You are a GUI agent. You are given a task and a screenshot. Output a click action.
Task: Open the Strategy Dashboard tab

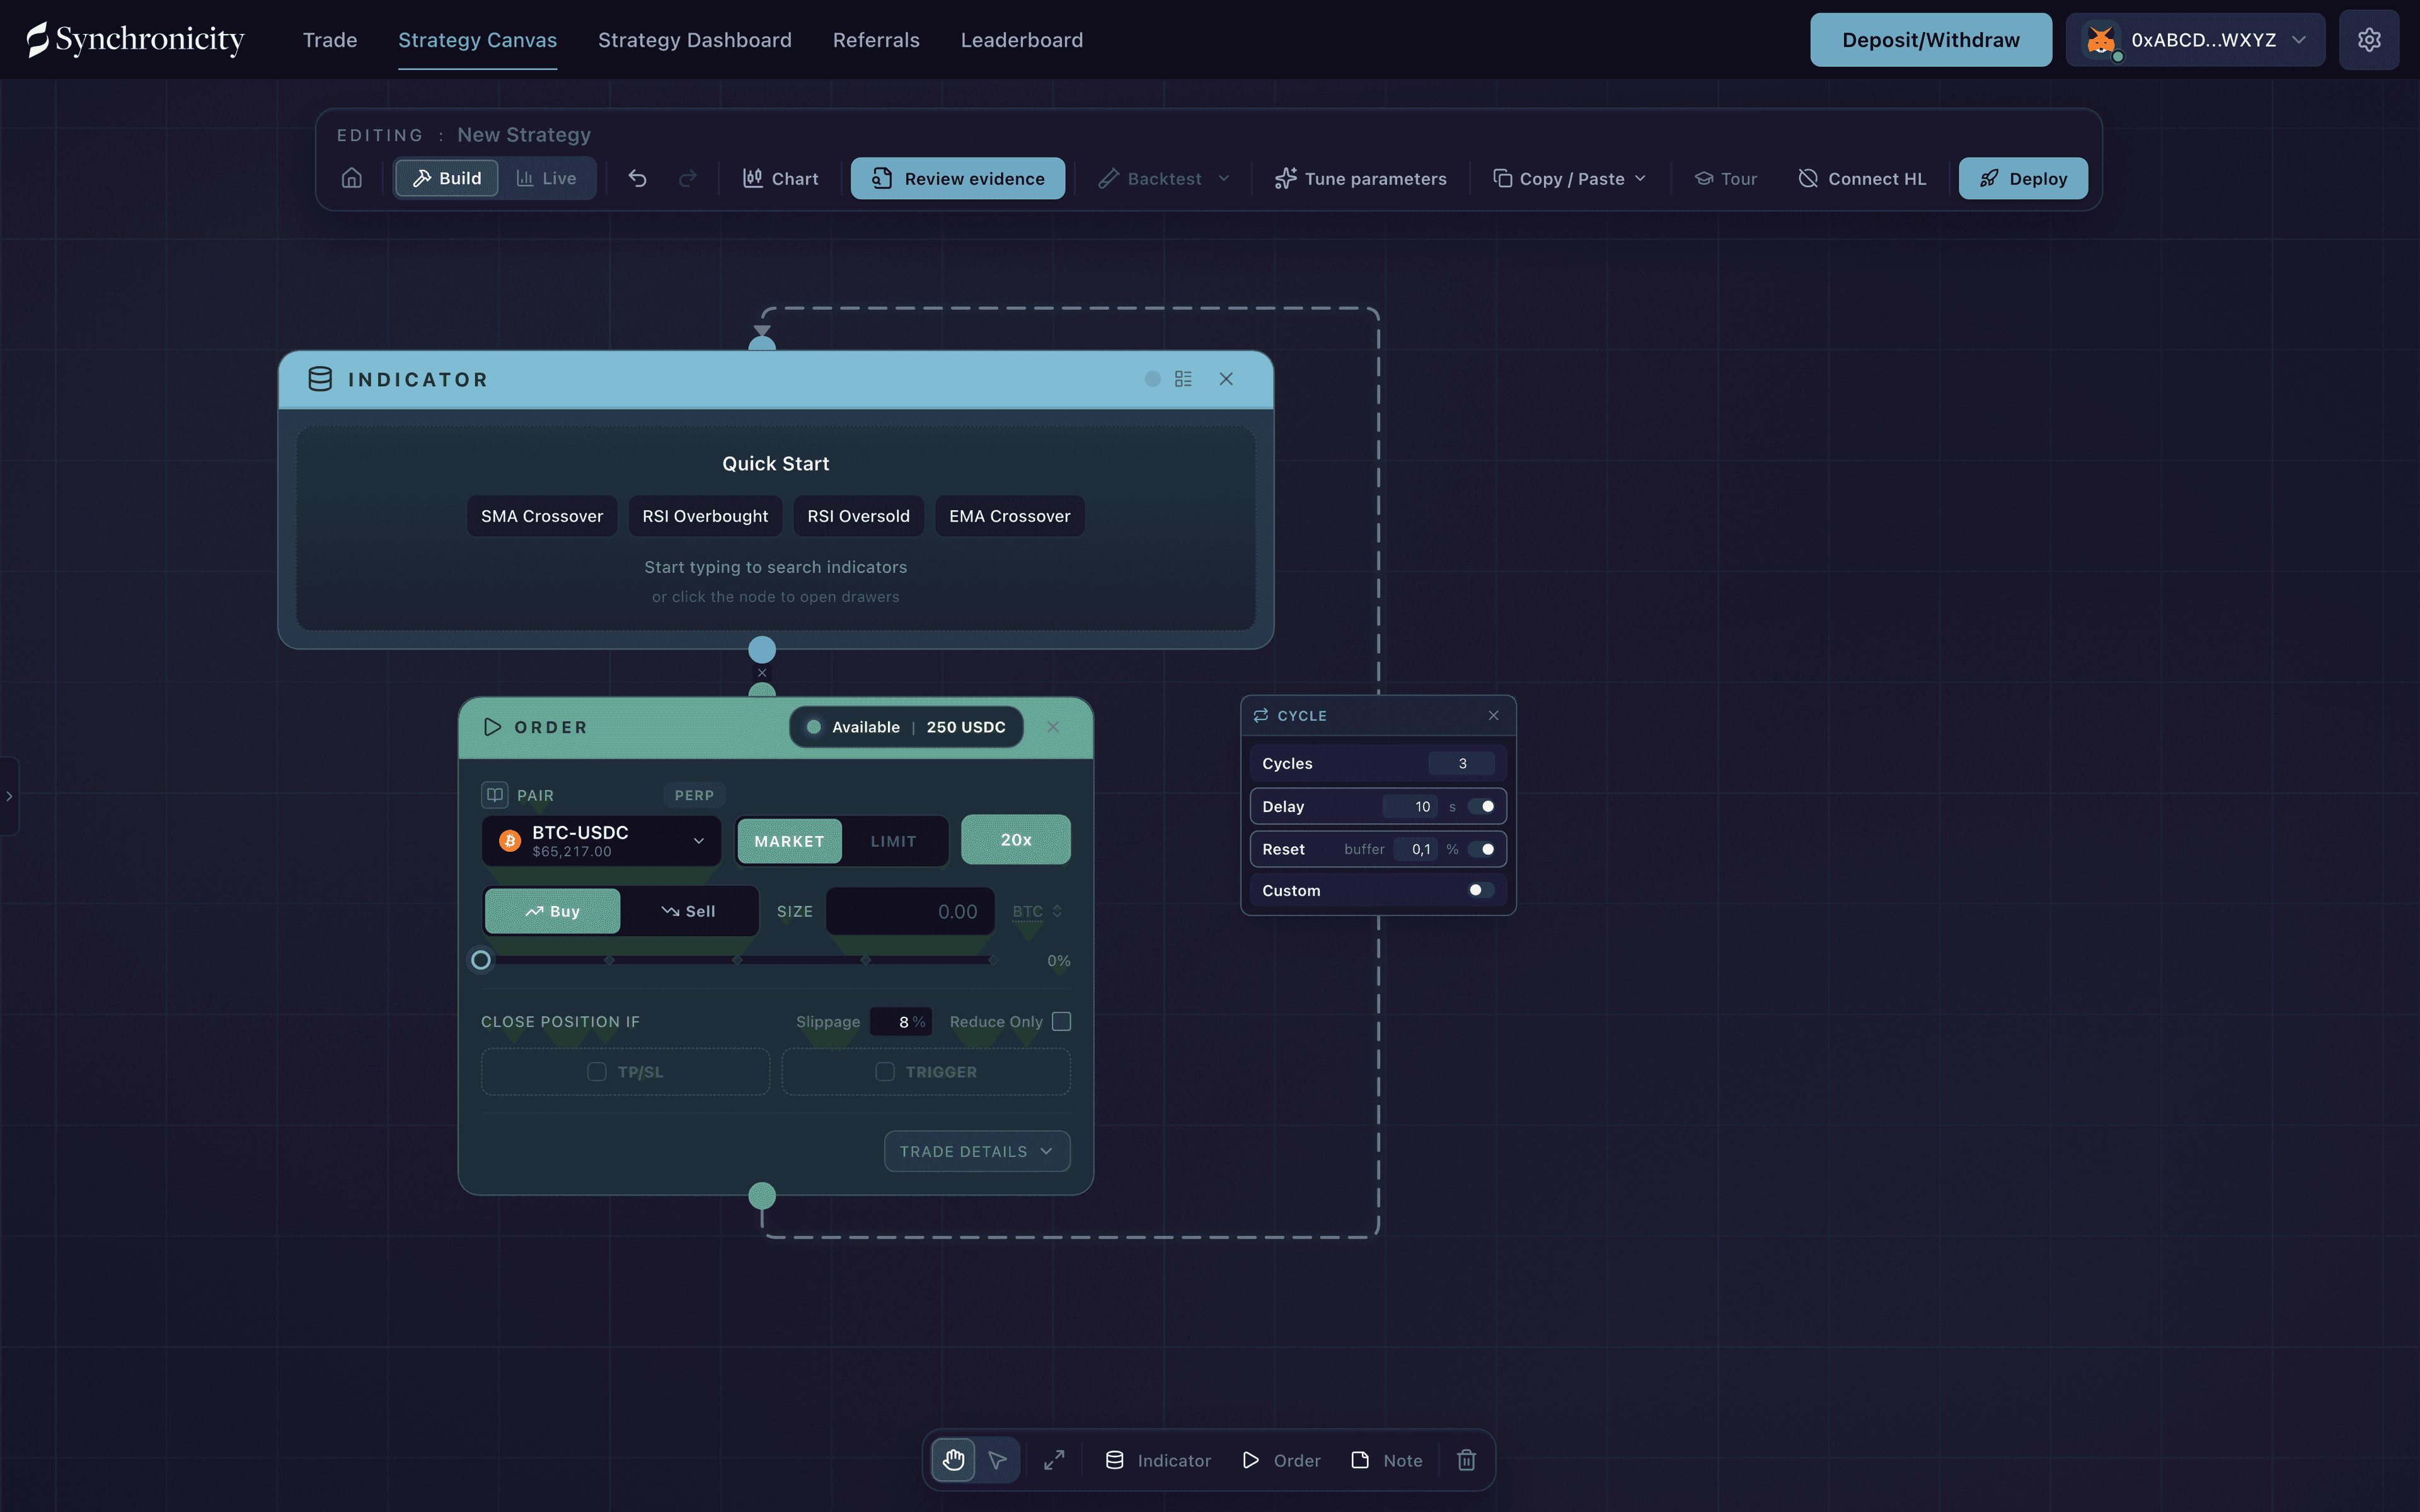click(694, 40)
